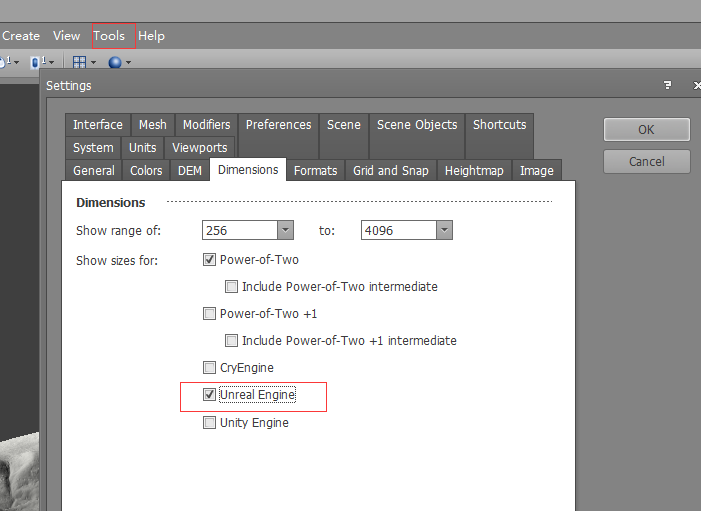Switch to the Heightmap tab
The width and height of the screenshot is (701, 511).
coord(474,171)
